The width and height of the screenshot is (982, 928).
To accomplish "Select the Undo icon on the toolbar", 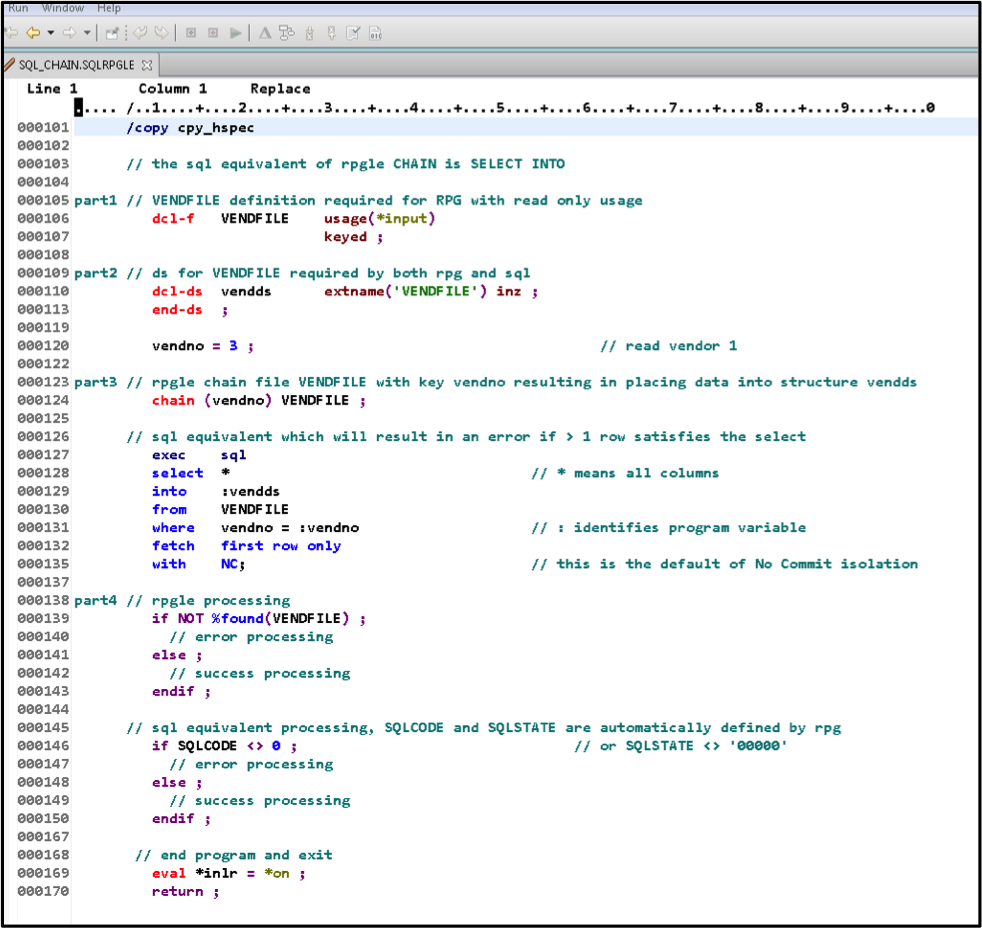I will pyautogui.click(x=140, y=32).
